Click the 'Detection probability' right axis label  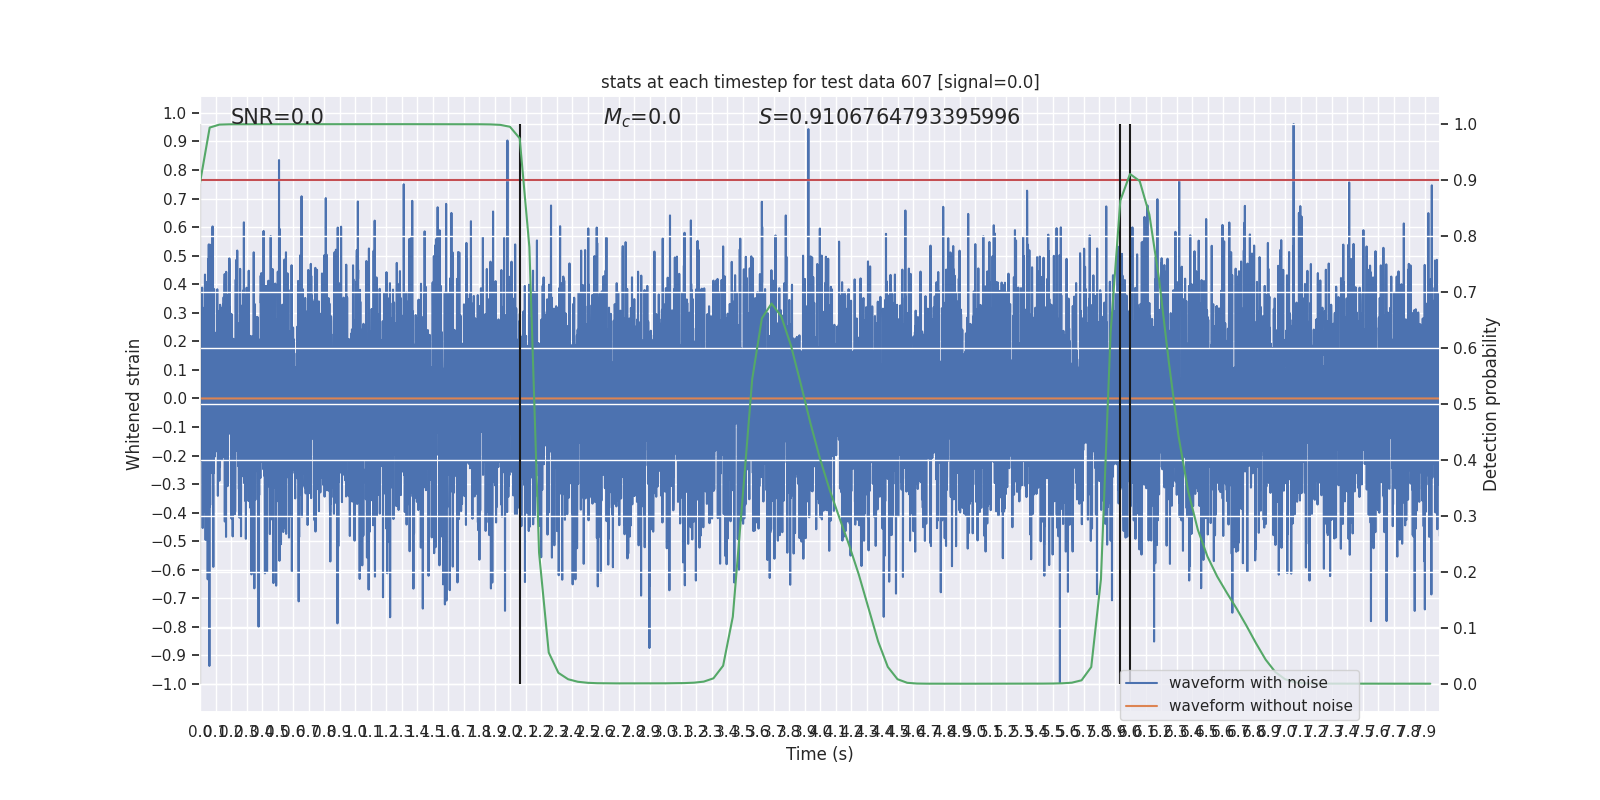(x=1491, y=404)
